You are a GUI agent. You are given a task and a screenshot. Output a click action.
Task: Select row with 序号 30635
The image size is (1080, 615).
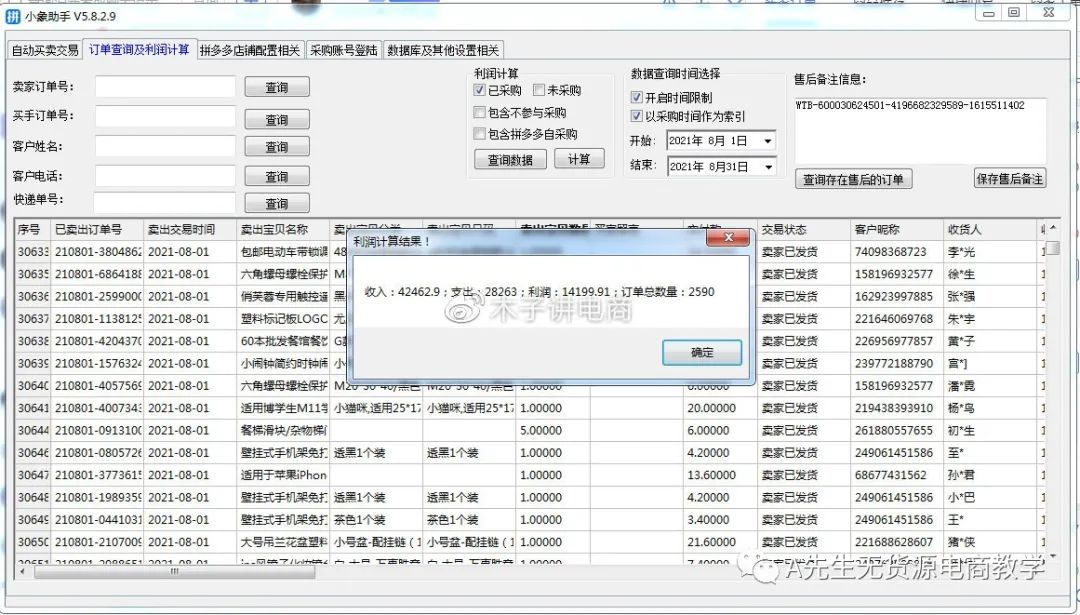click(33, 274)
